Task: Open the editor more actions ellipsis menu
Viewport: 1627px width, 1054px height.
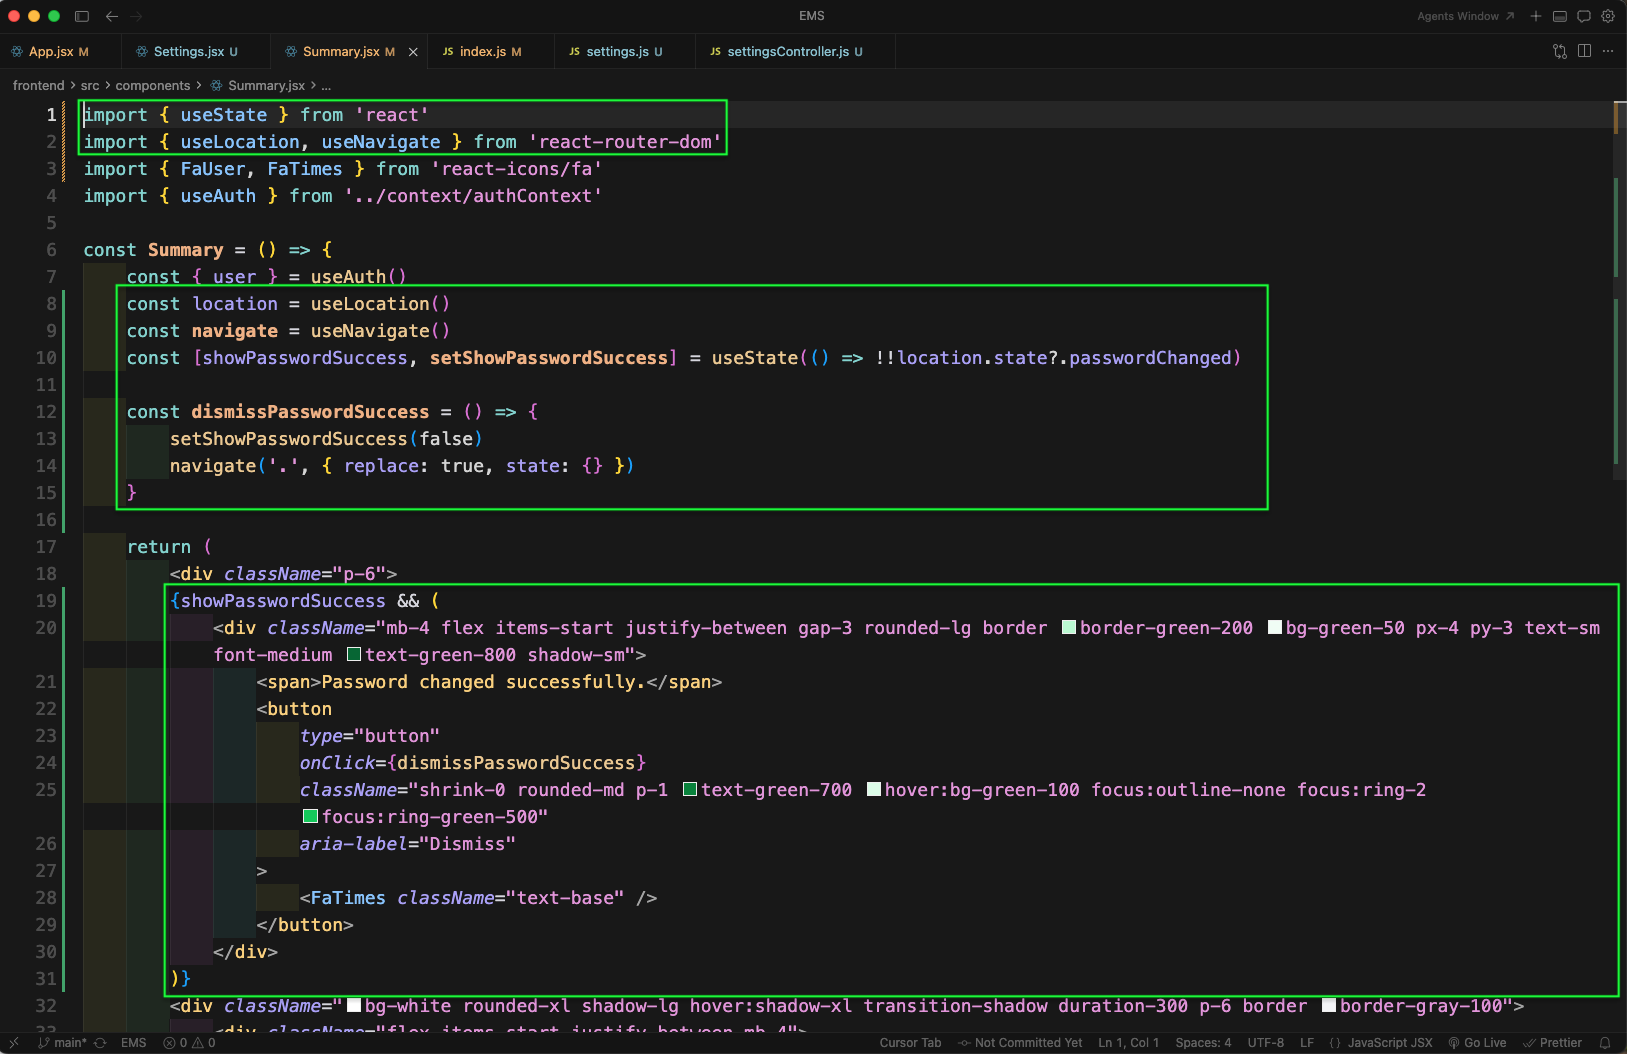Action: coord(1608,51)
